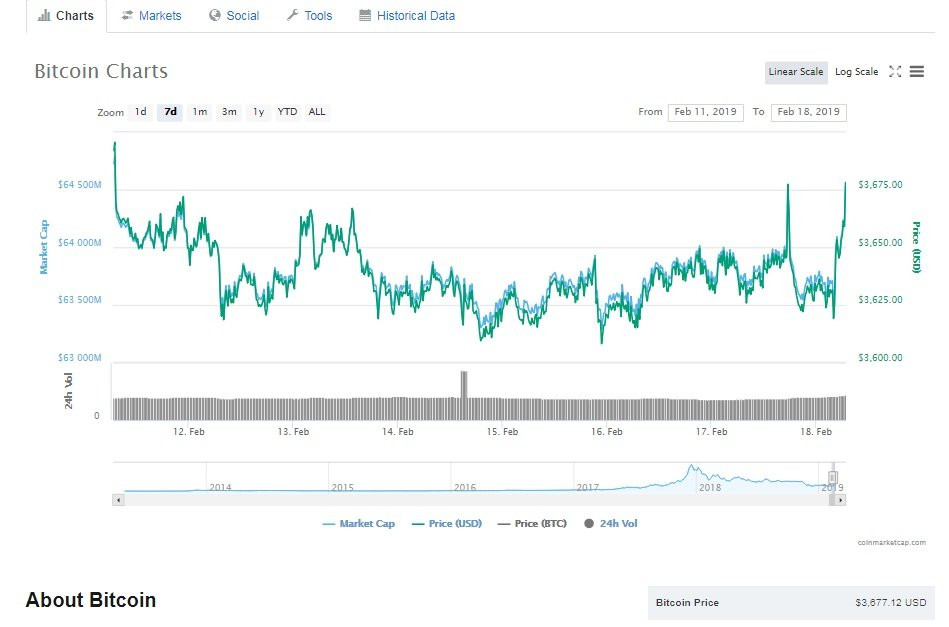
Task: Set zoom to 1d
Action: click(x=141, y=112)
